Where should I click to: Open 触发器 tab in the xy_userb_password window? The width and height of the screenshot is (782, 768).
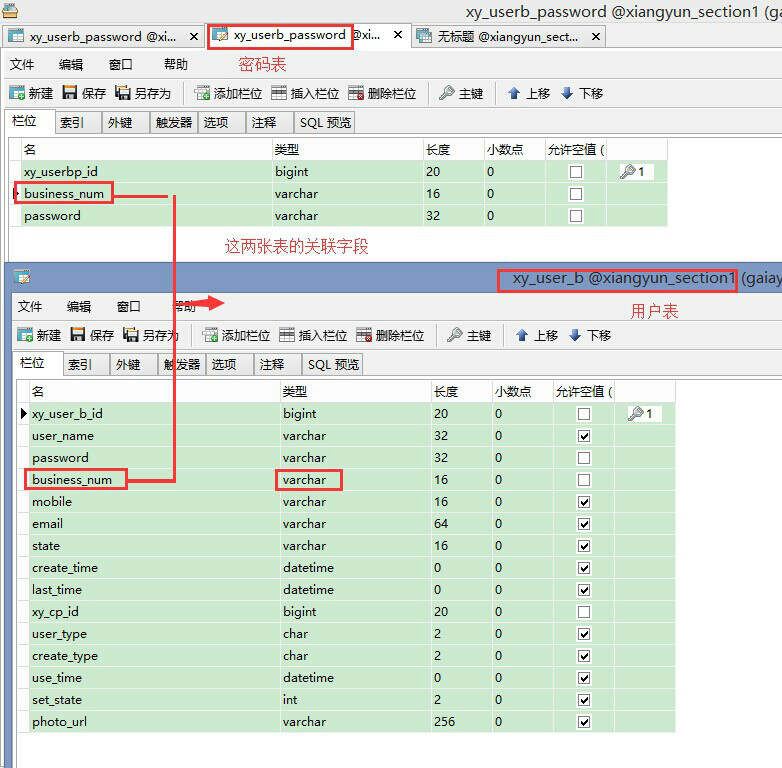173,123
